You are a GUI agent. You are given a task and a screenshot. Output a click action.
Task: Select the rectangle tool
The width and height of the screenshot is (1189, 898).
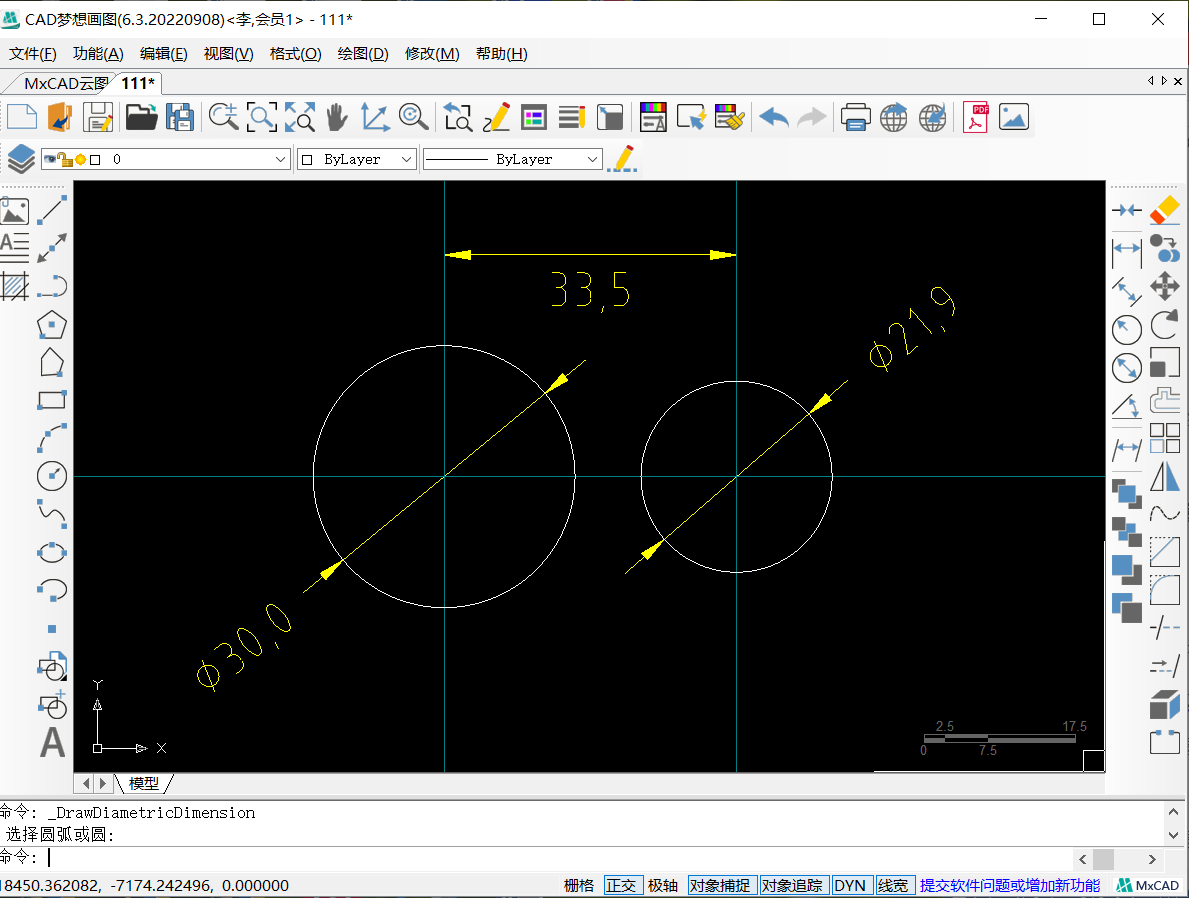52,400
